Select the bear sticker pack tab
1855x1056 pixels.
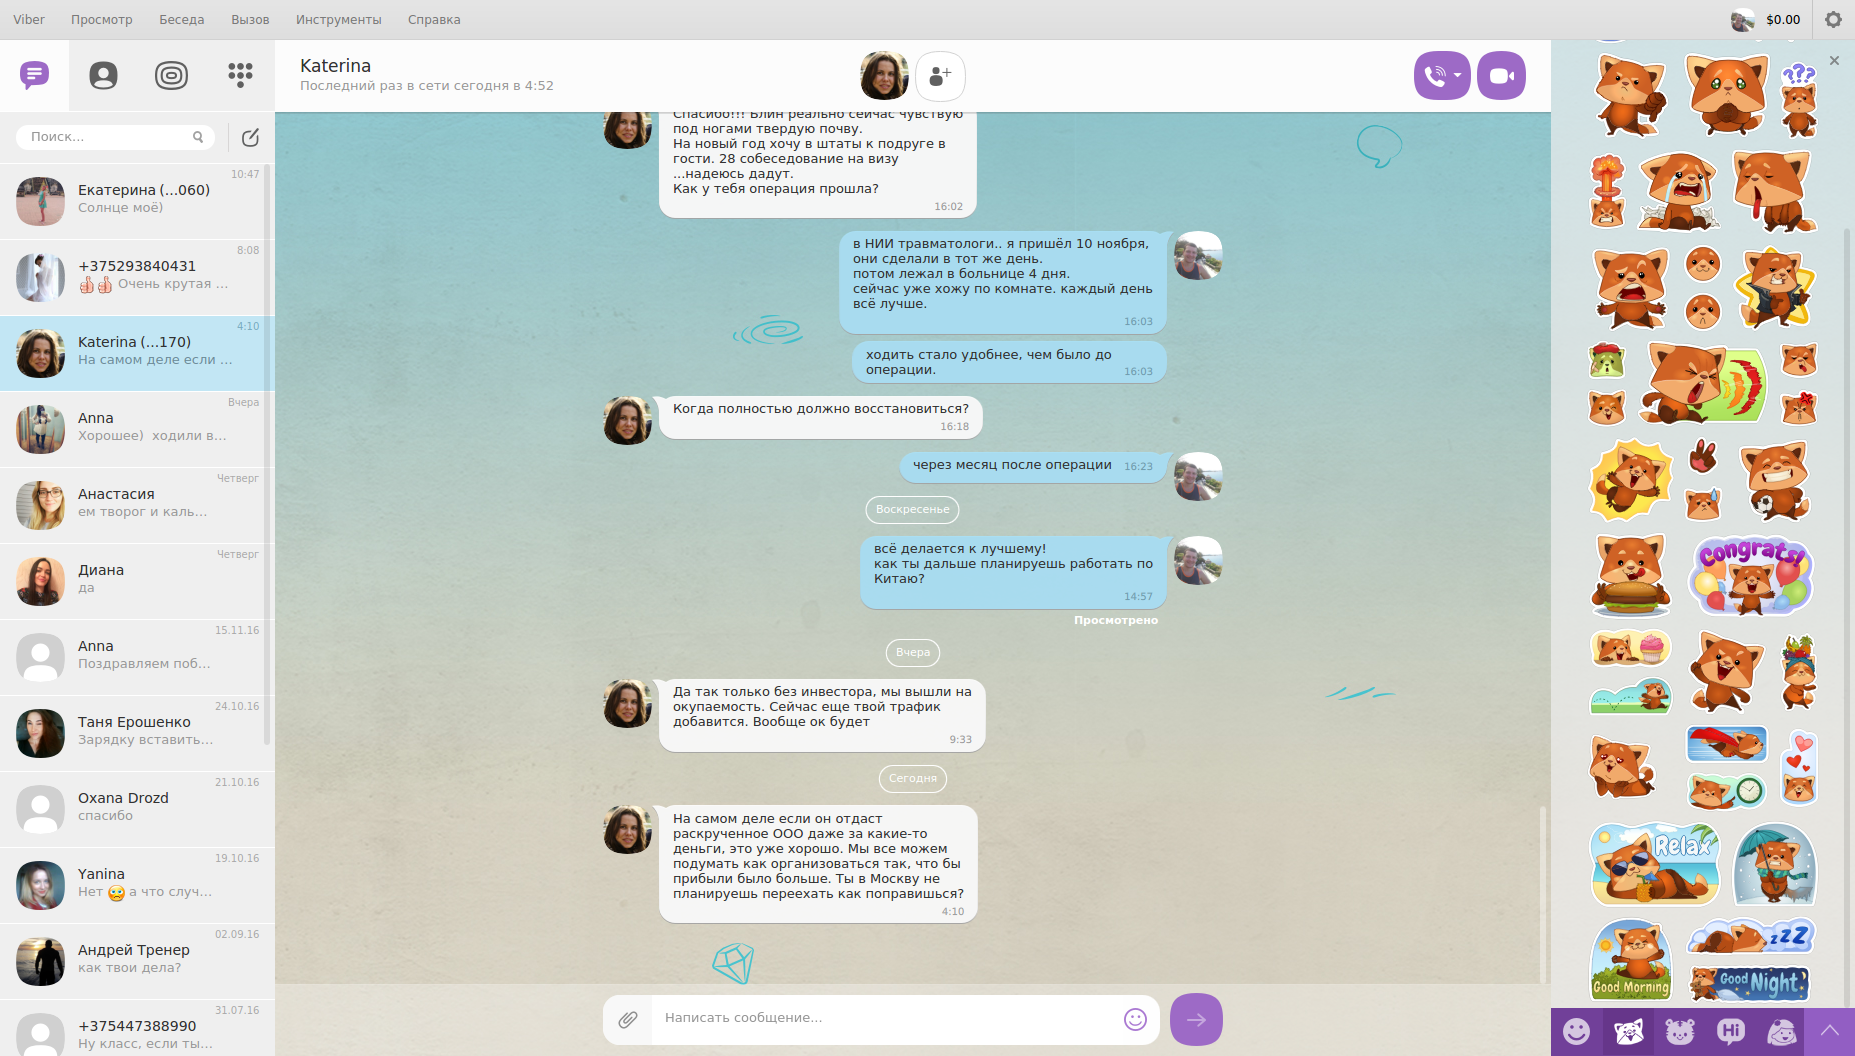tap(1680, 1031)
